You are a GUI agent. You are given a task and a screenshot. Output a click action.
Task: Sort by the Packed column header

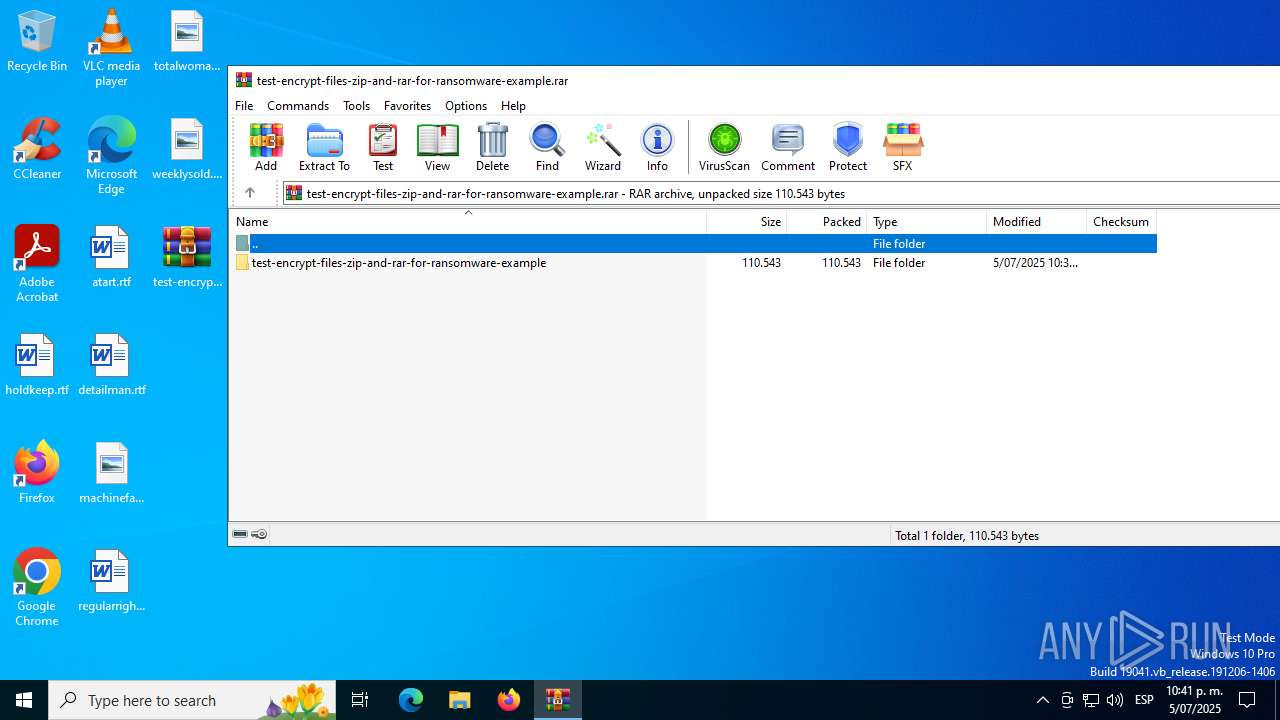click(x=827, y=222)
